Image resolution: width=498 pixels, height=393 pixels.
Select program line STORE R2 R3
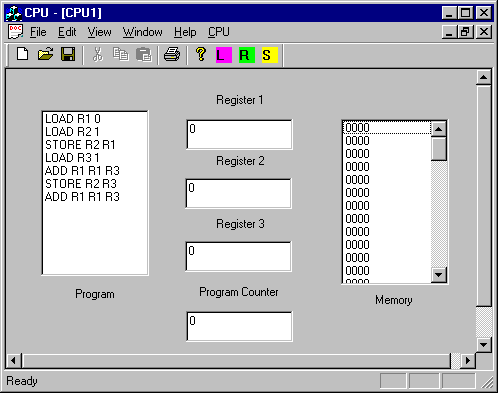(x=95, y=184)
